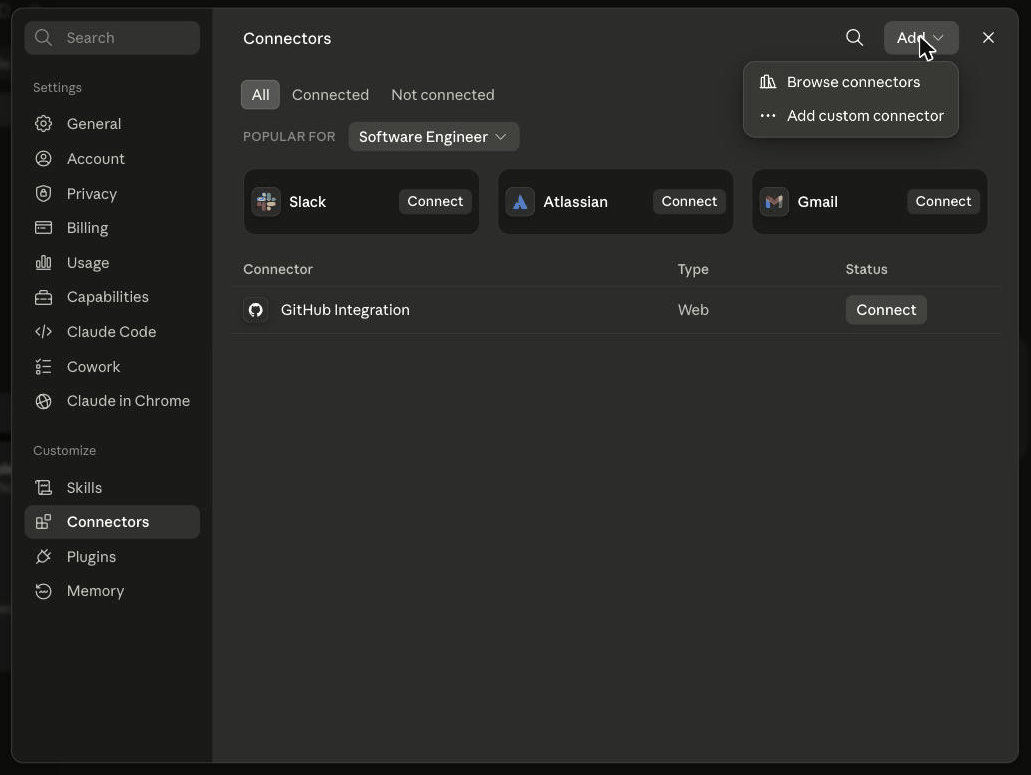Select the Connectors sidebar item
The image size is (1031, 775).
pos(112,522)
